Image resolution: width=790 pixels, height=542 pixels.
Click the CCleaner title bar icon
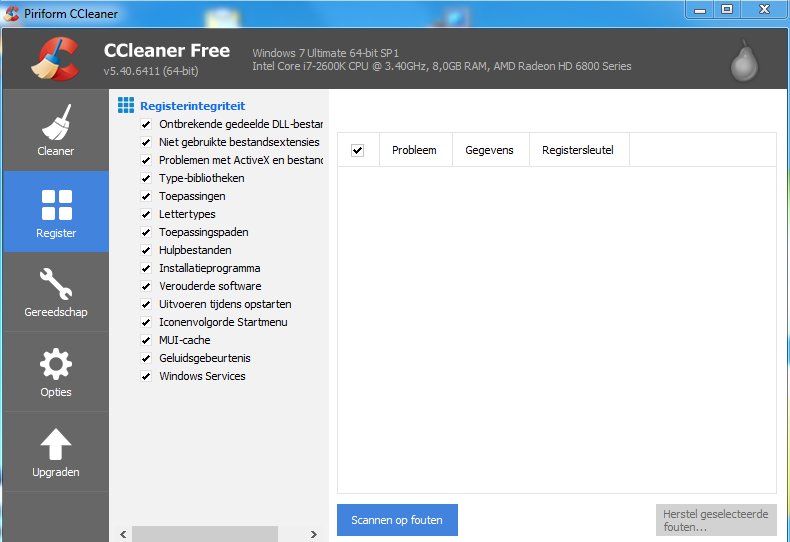click(11, 13)
